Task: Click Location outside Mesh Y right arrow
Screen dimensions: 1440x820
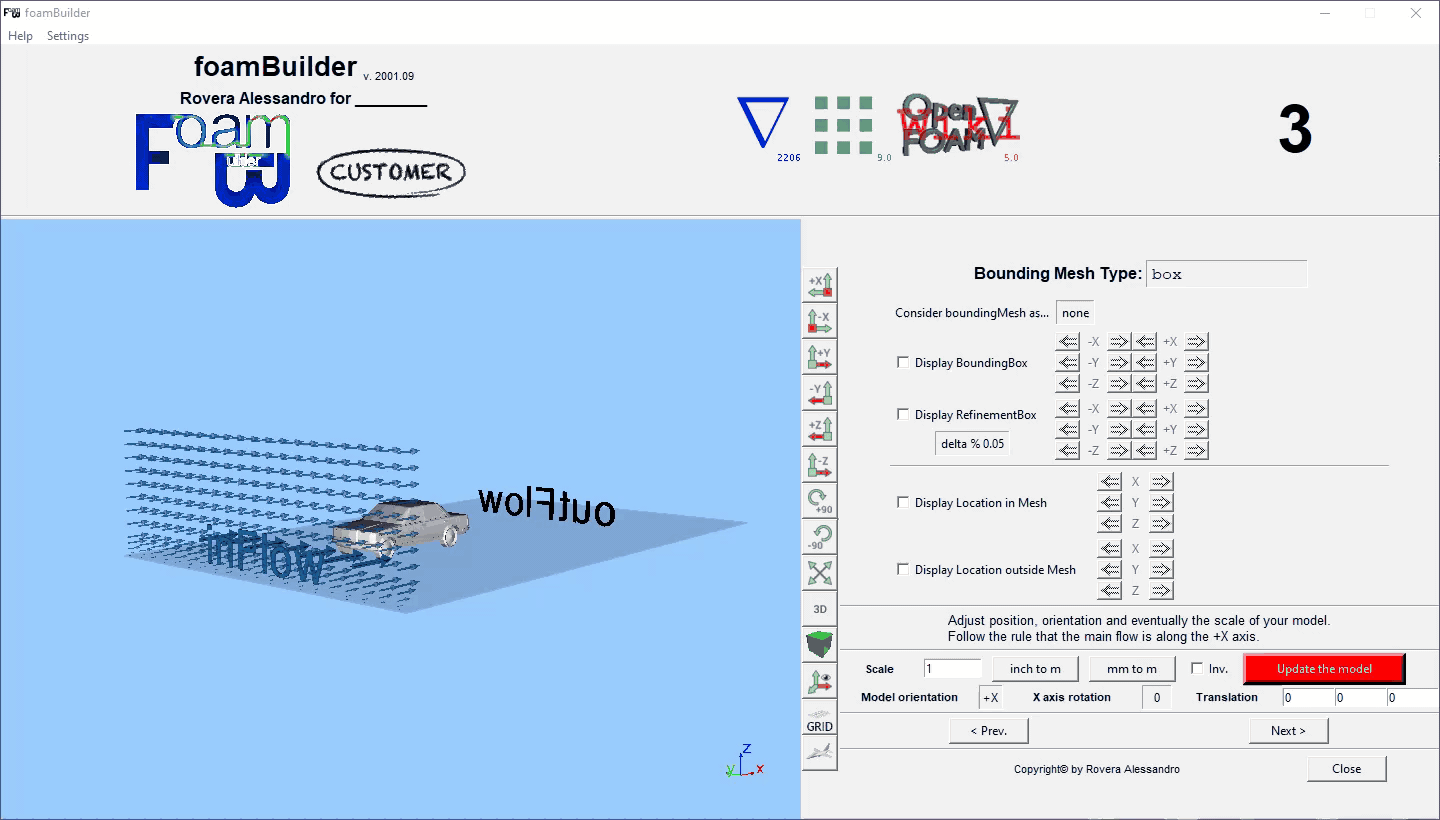Action: pos(1161,570)
